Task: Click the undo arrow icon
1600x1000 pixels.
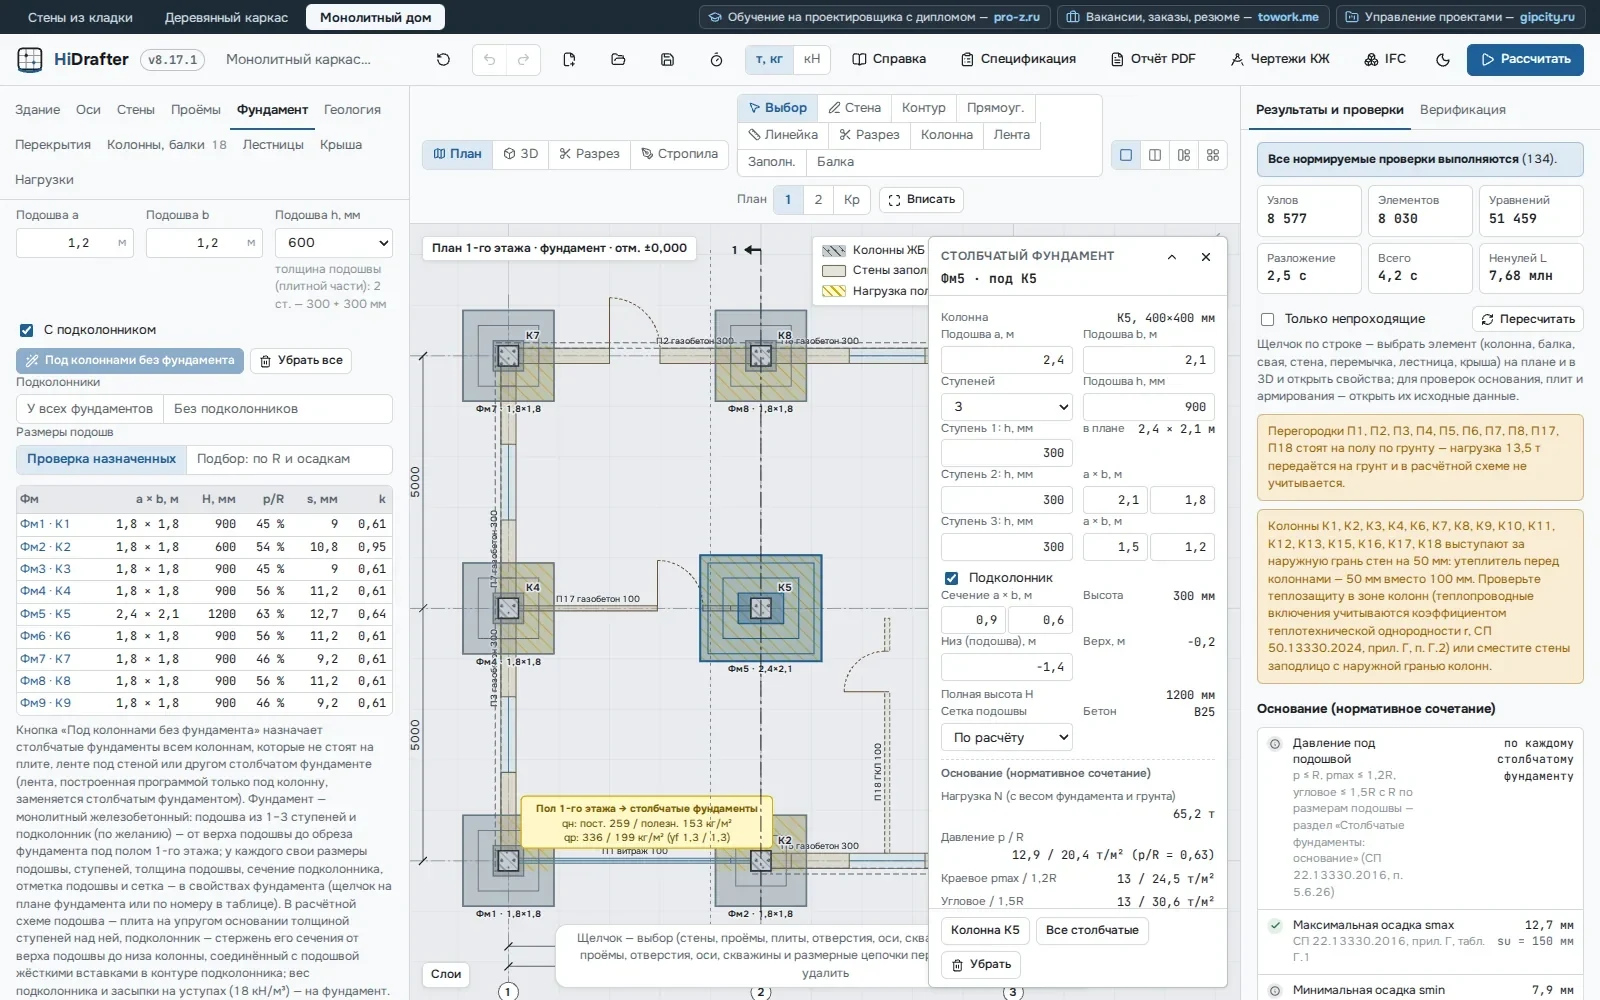Action: point(489,60)
